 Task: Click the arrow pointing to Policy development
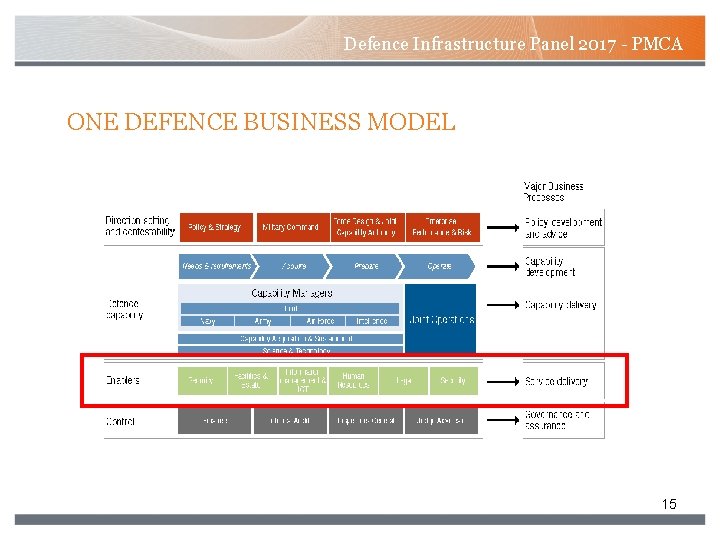(x=503, y=227)
